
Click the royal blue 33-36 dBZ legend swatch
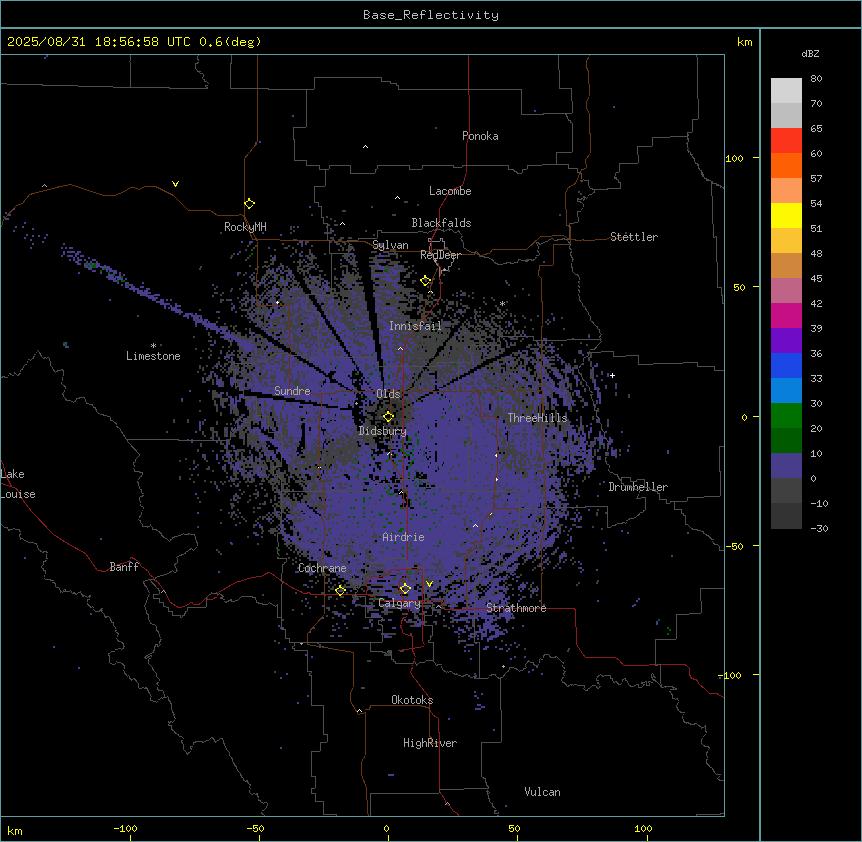coord(786,365)
